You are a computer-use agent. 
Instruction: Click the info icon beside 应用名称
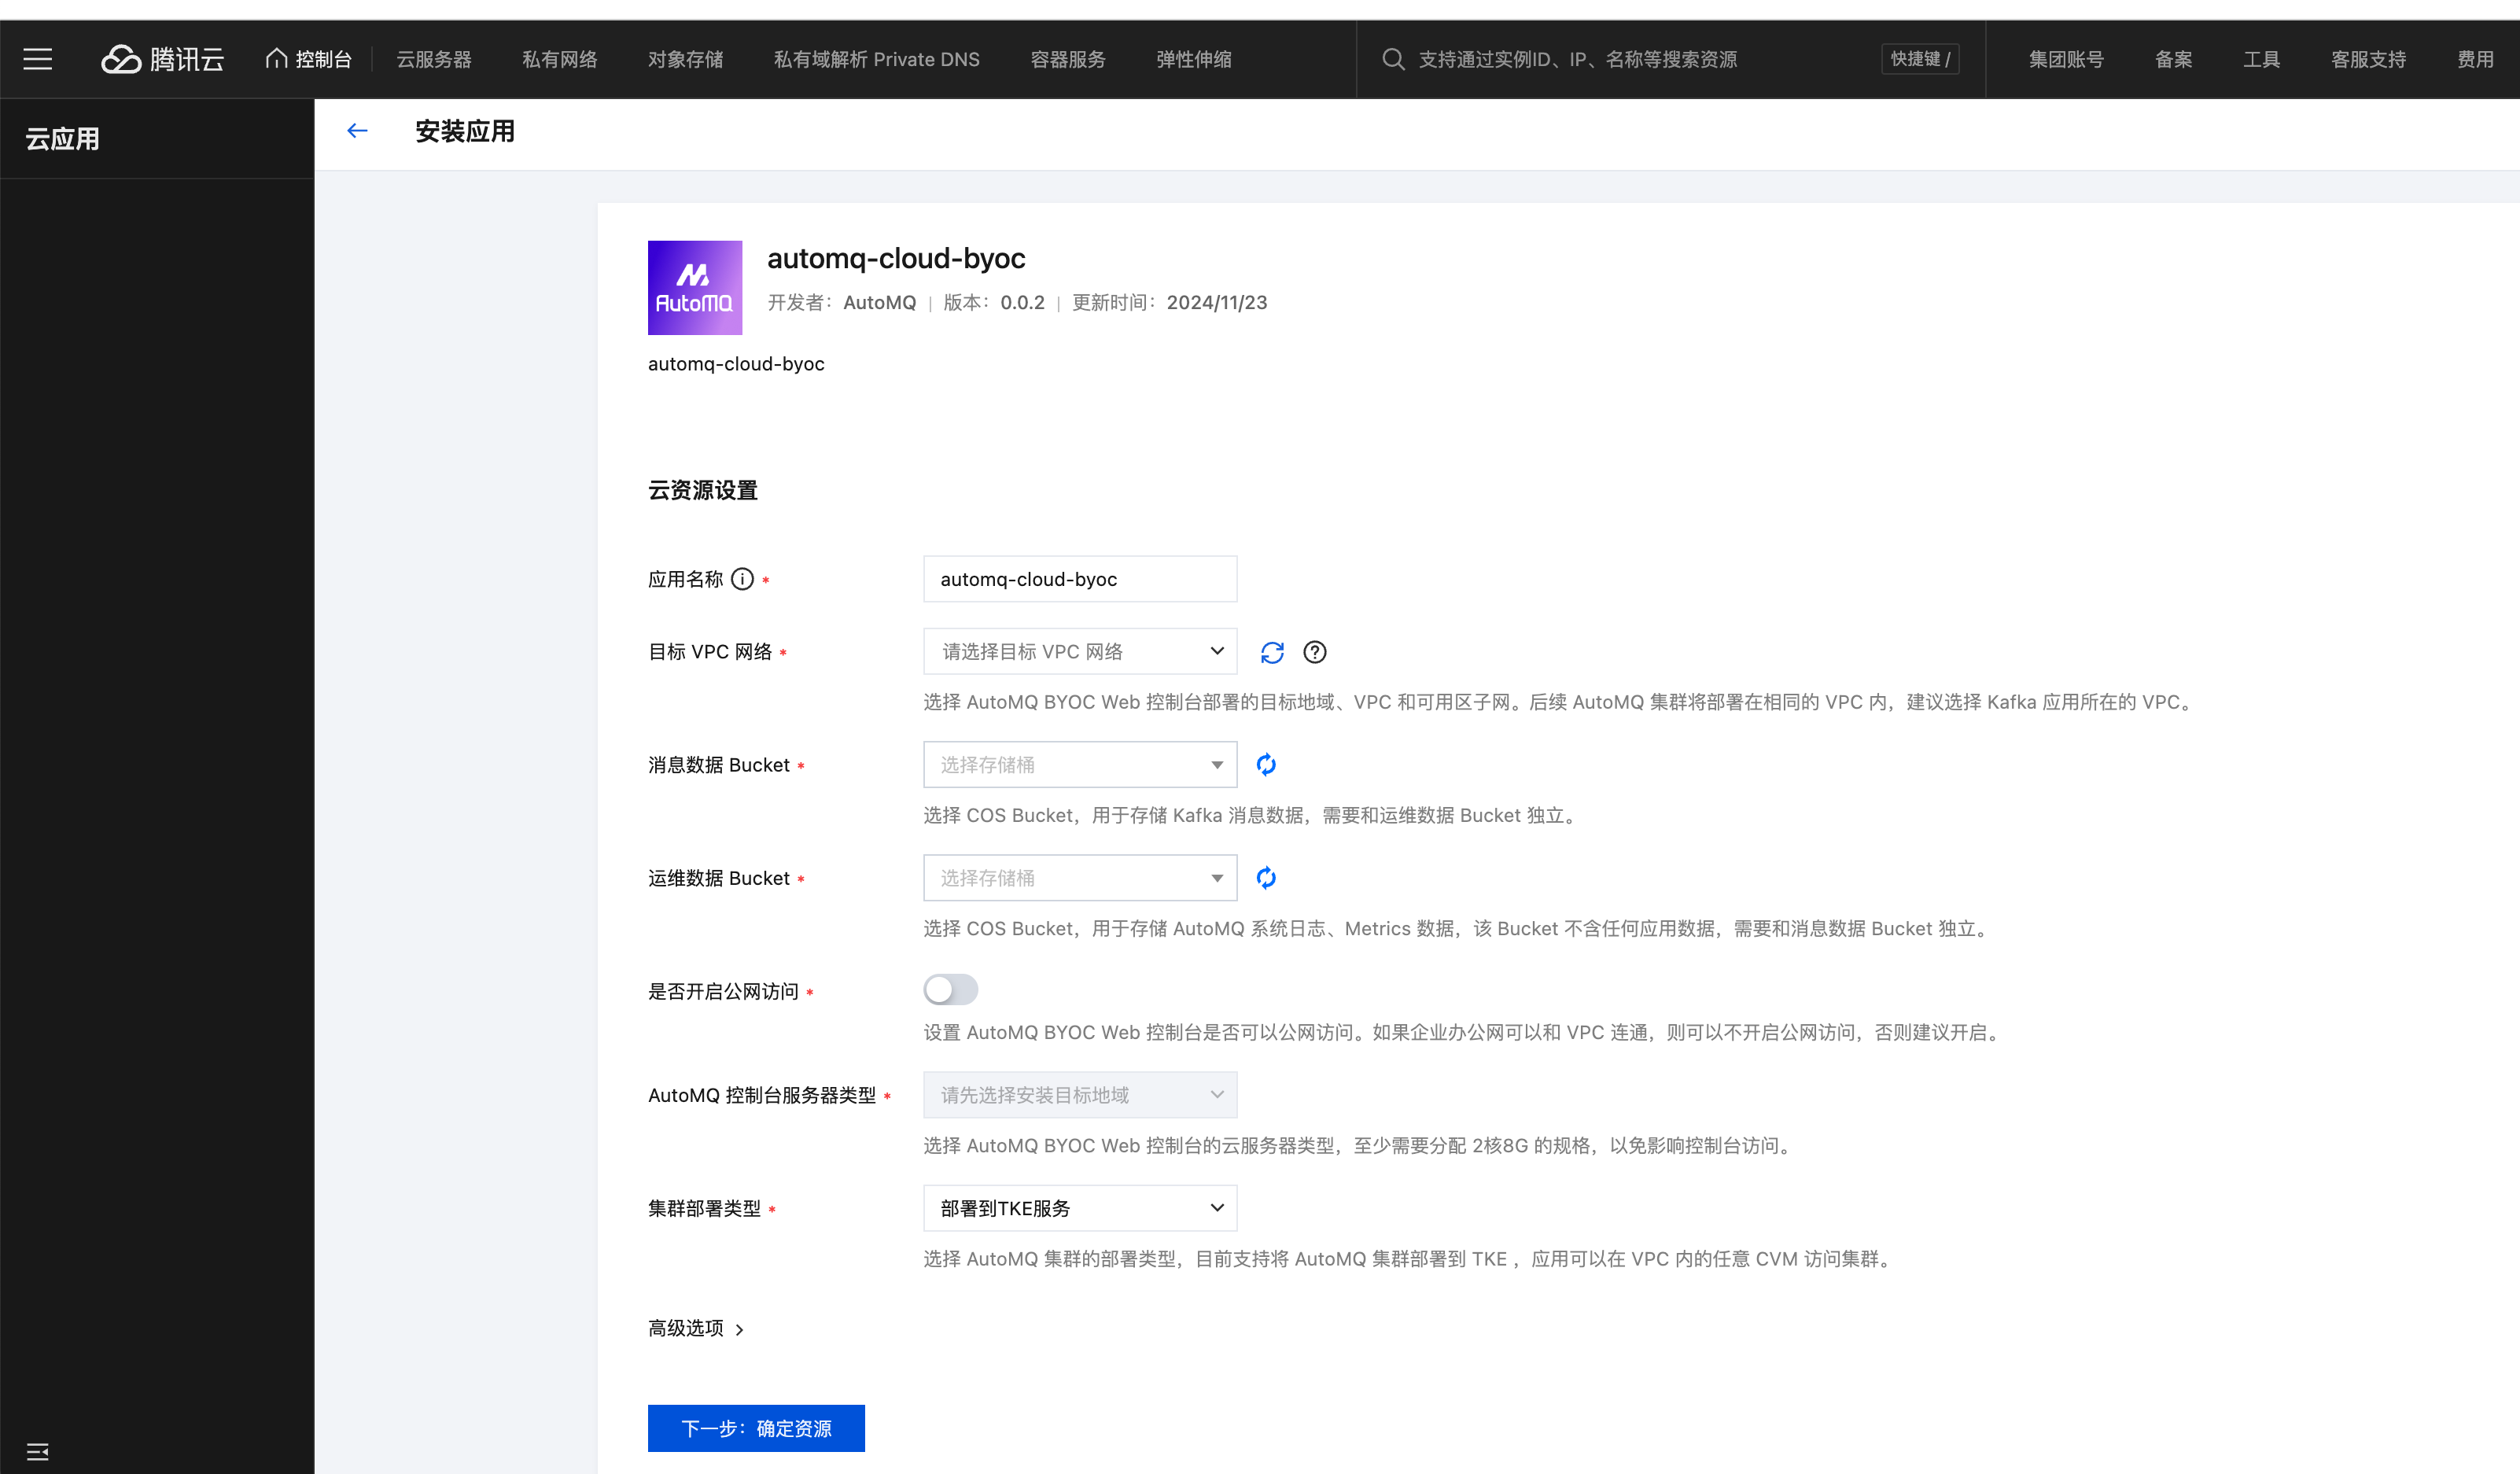[x=742, y=579]
